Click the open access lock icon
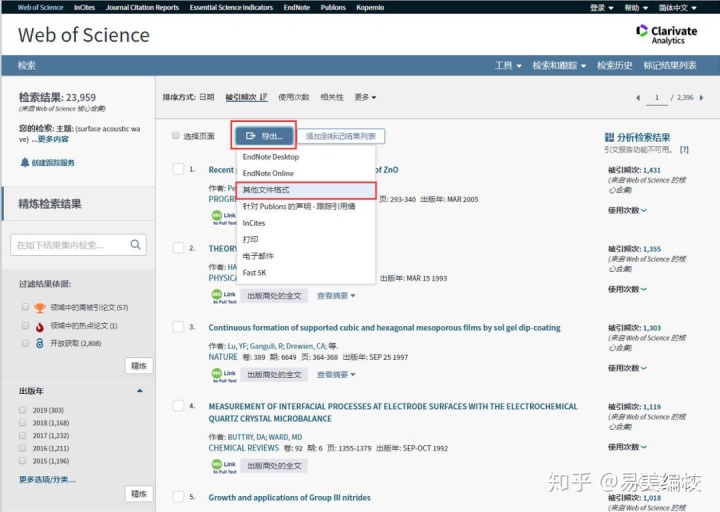The image size is (720, 512). [x=40, y=343]
